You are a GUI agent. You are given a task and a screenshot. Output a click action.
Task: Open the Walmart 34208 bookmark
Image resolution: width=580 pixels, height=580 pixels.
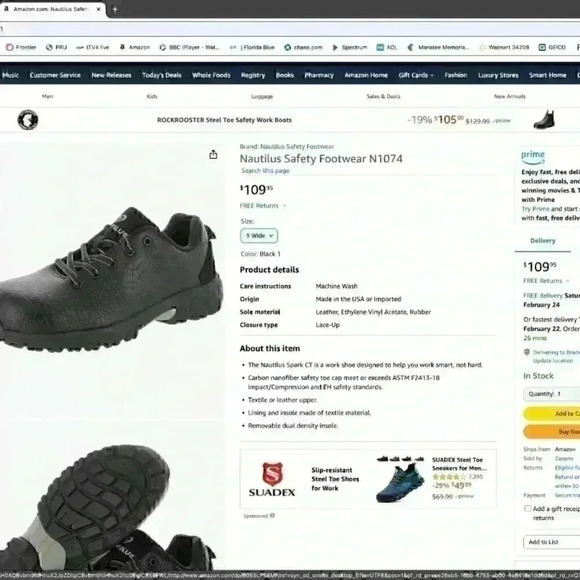point(504,47)
